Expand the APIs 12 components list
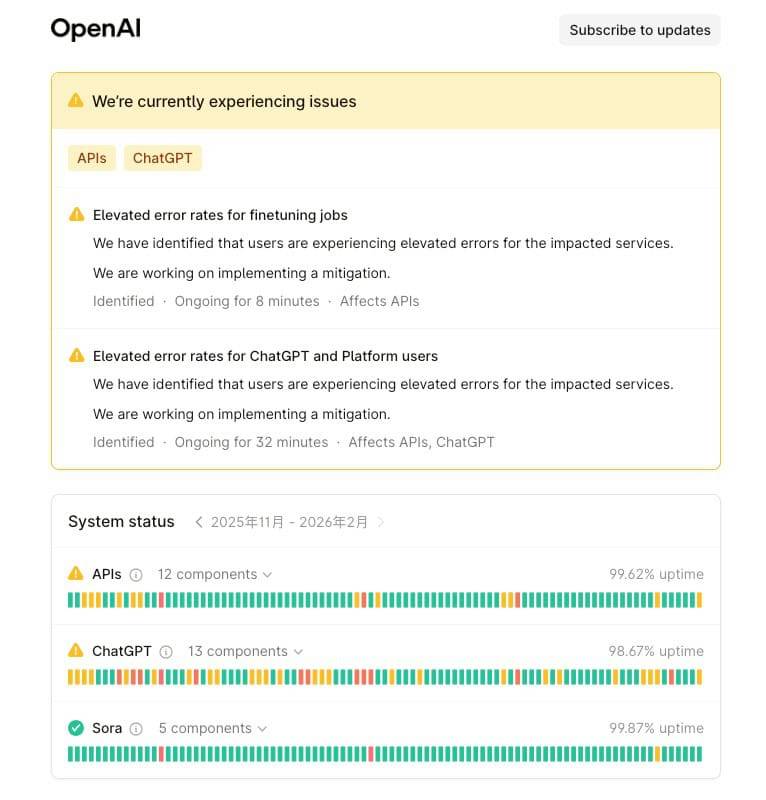Viewport: 766px width, 800px height. [214, 574]
